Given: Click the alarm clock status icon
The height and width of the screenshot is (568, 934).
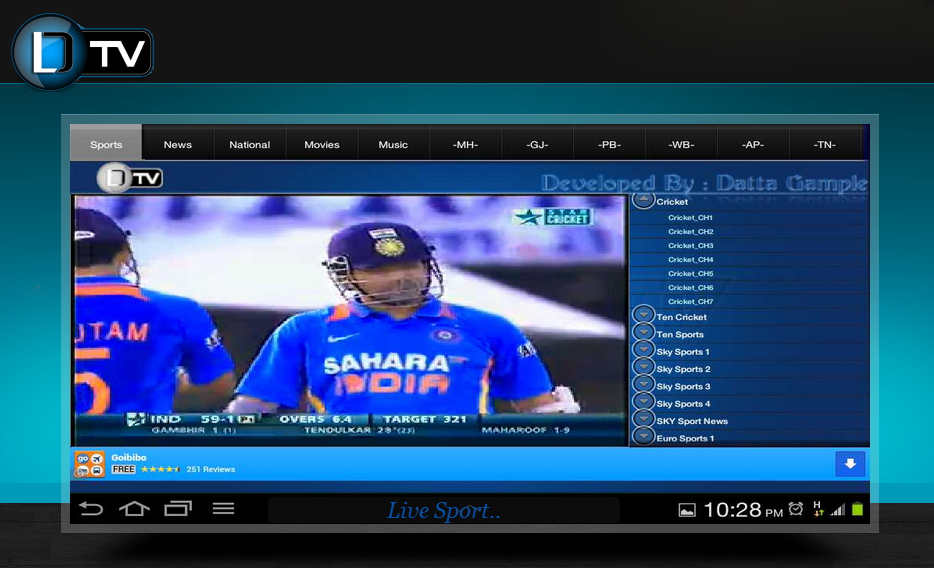Looking at the screenshot, I should pyautogui.click(x=796, y=508).
